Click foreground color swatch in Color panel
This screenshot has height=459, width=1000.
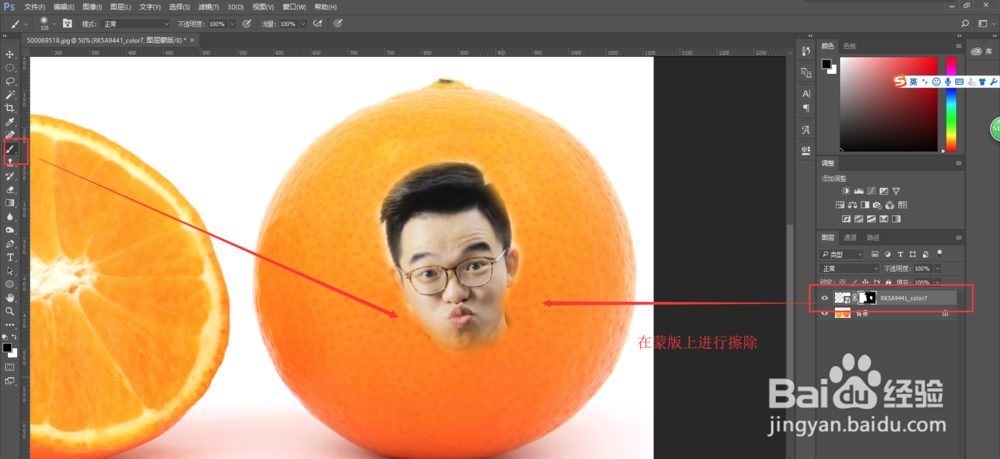click(x=827, y=64)
